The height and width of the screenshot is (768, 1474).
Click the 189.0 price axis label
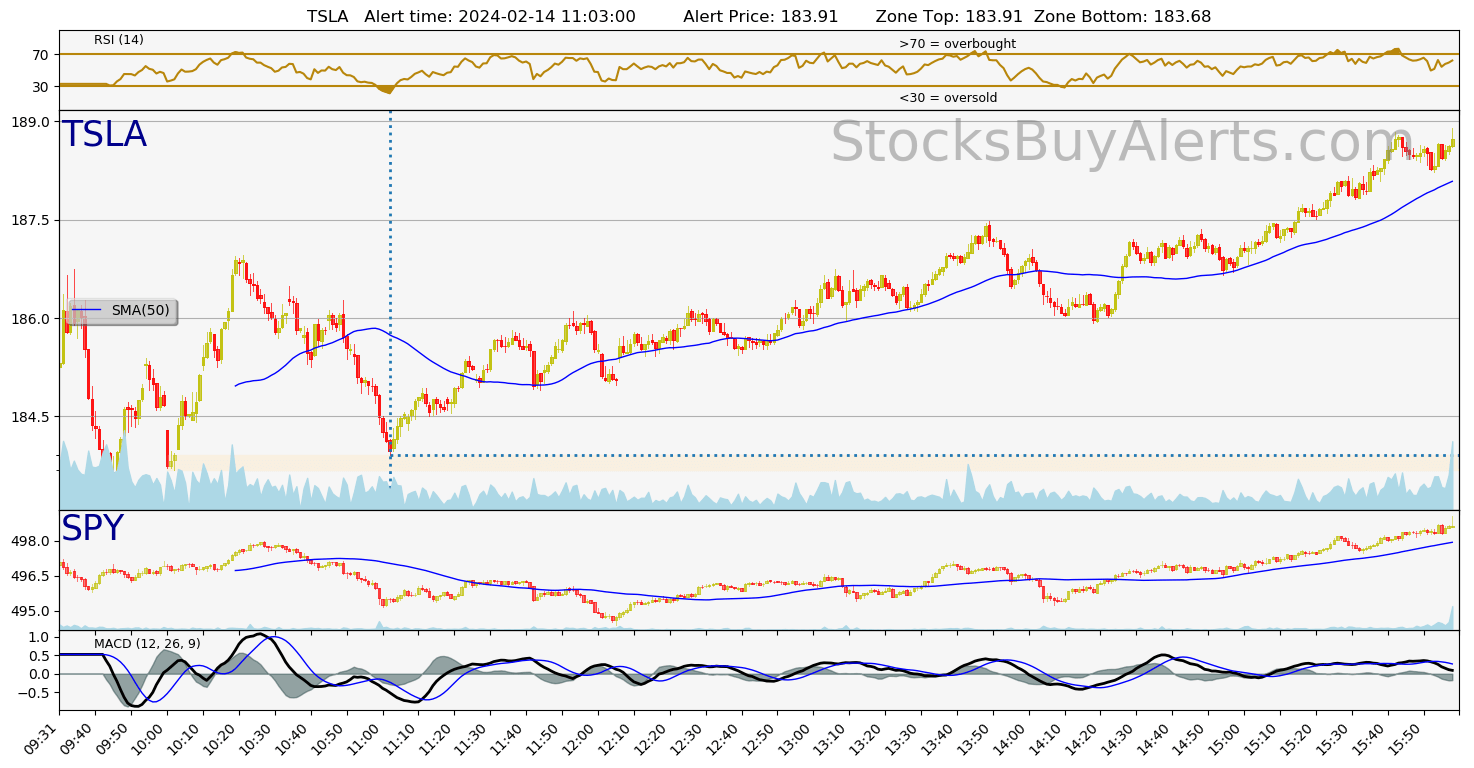point(32,122)
